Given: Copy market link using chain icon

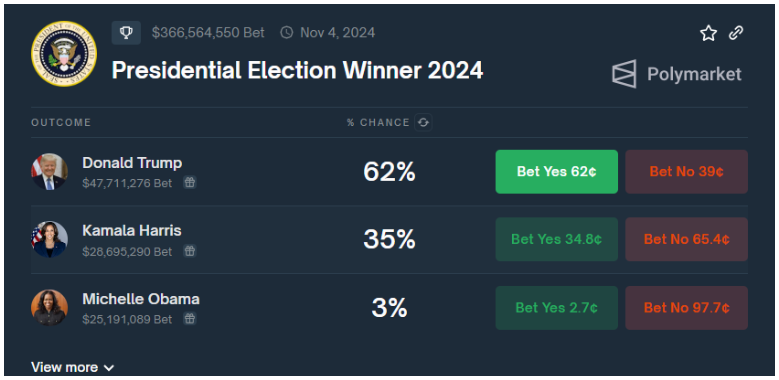Looking at the screenshot, I should [x=736, y=33].
